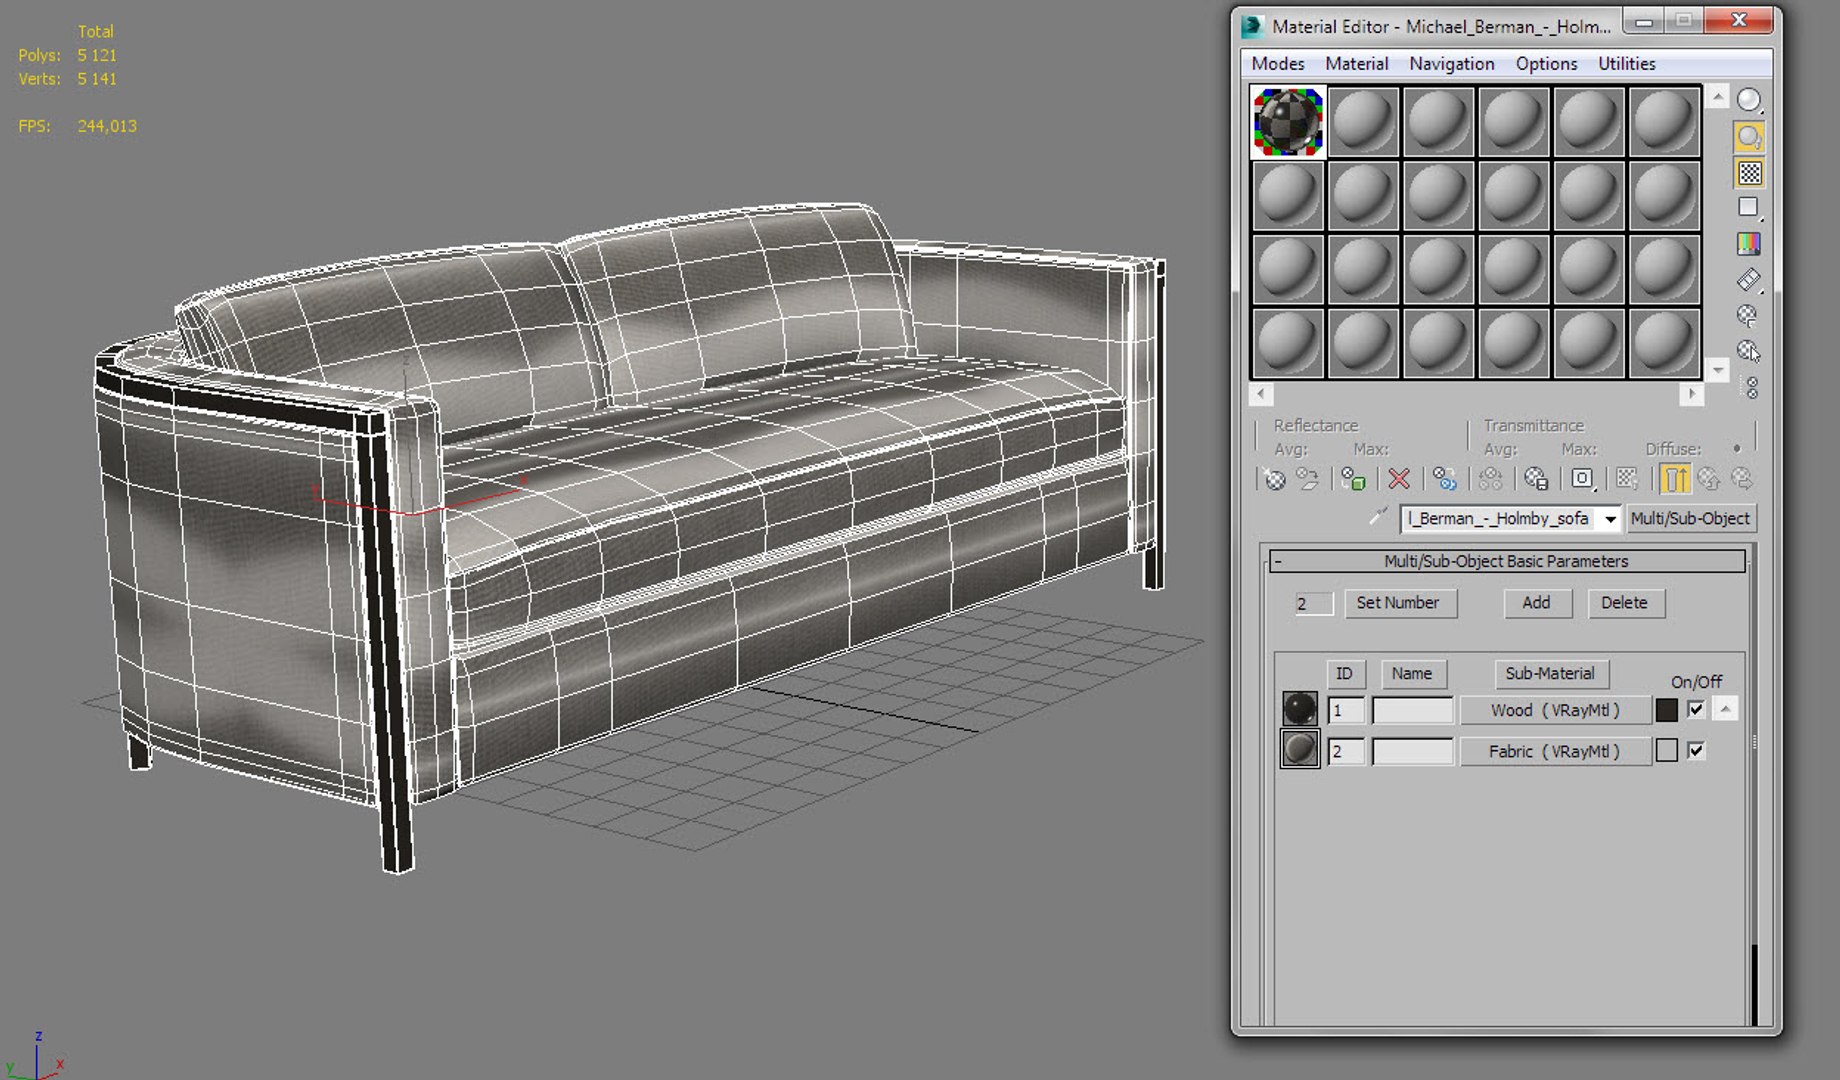This screenshot has width=1840, height=1080.
Task: Open the Navigation menu
Action: pyautogui.click(x=1452, y=64)
